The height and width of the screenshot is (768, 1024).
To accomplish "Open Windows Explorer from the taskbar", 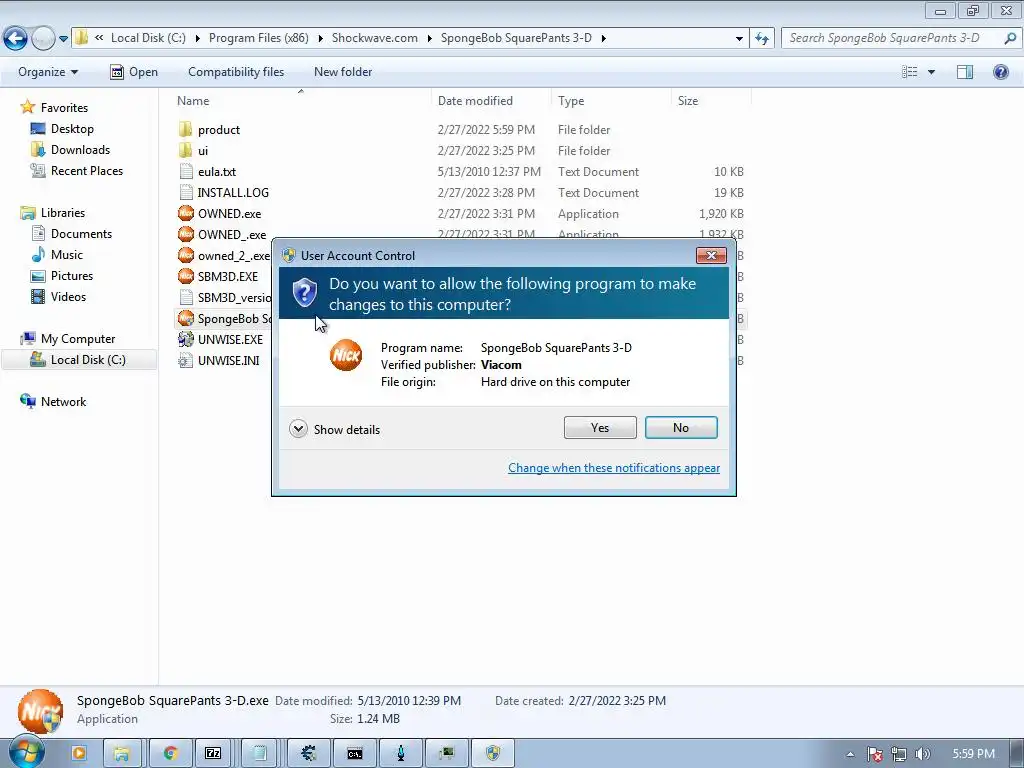I will pyautogui.click(x=121, y=753).
